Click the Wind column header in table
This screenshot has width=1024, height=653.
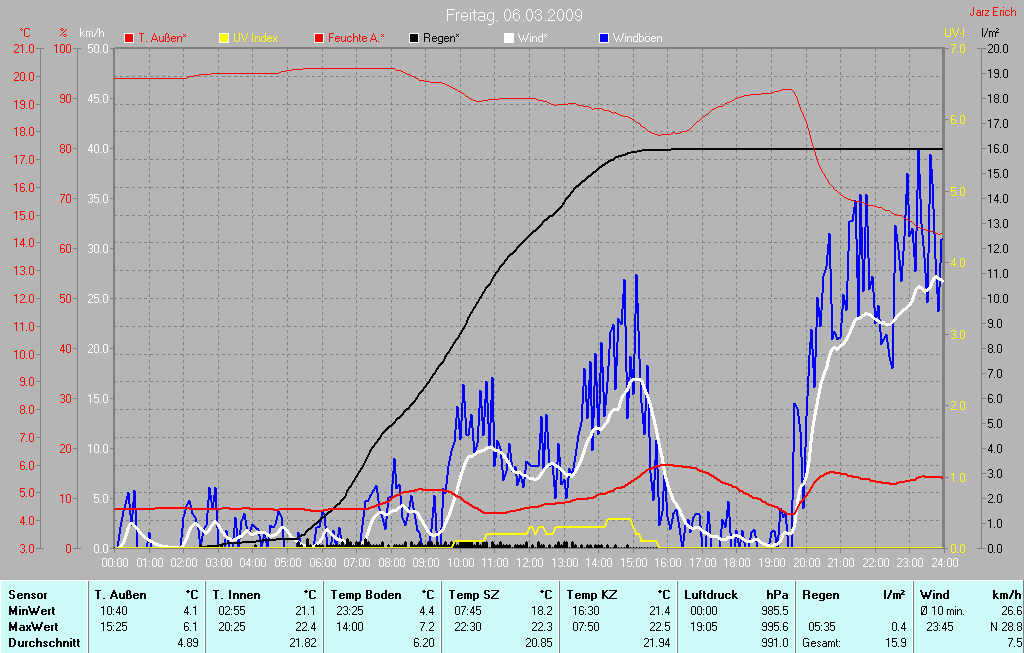click(x=934, y=595)
